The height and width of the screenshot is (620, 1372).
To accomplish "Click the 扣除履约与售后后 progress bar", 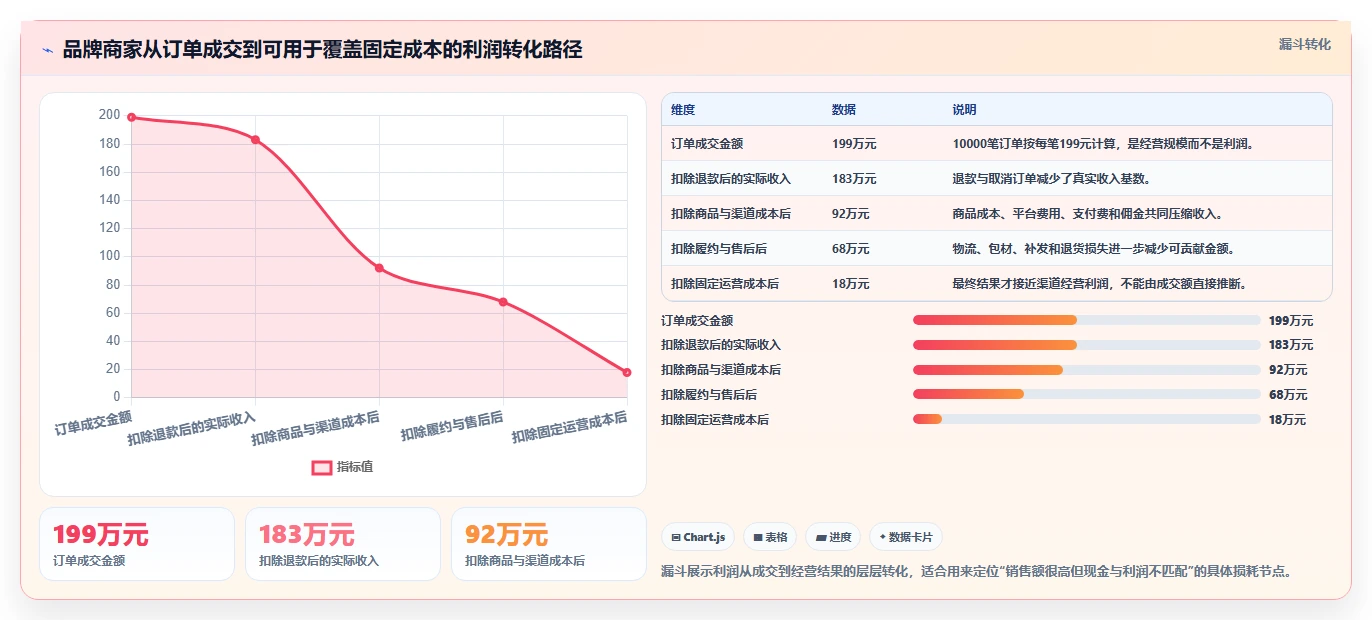I will (1086, 394).
